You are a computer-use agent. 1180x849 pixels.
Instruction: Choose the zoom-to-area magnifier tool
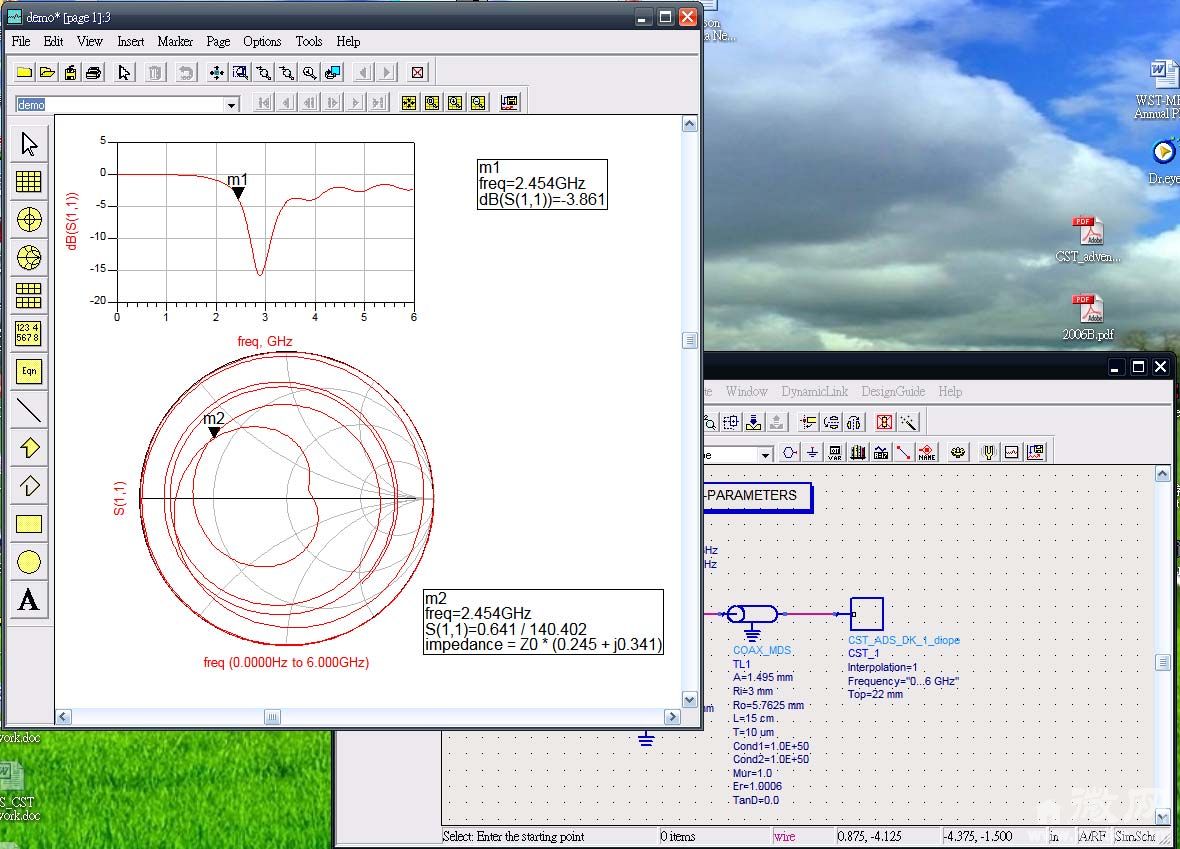pos(240,72)
